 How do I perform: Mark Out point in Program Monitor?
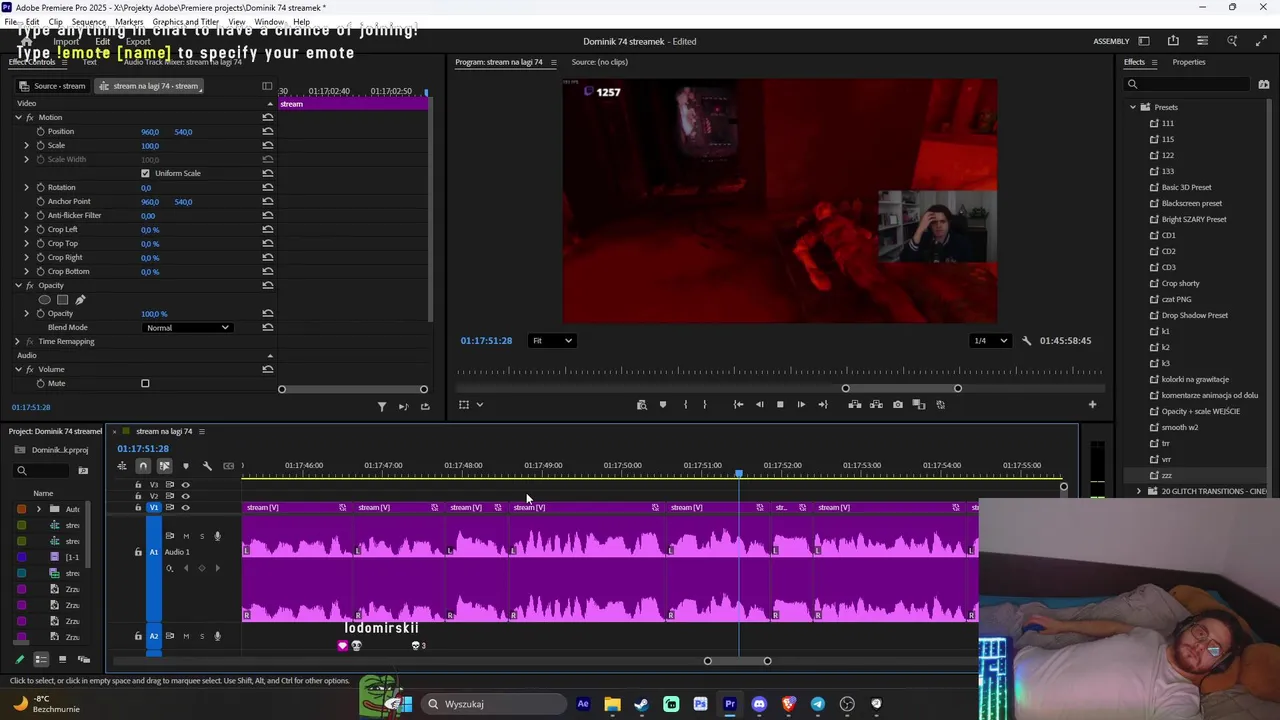(705, 405)
